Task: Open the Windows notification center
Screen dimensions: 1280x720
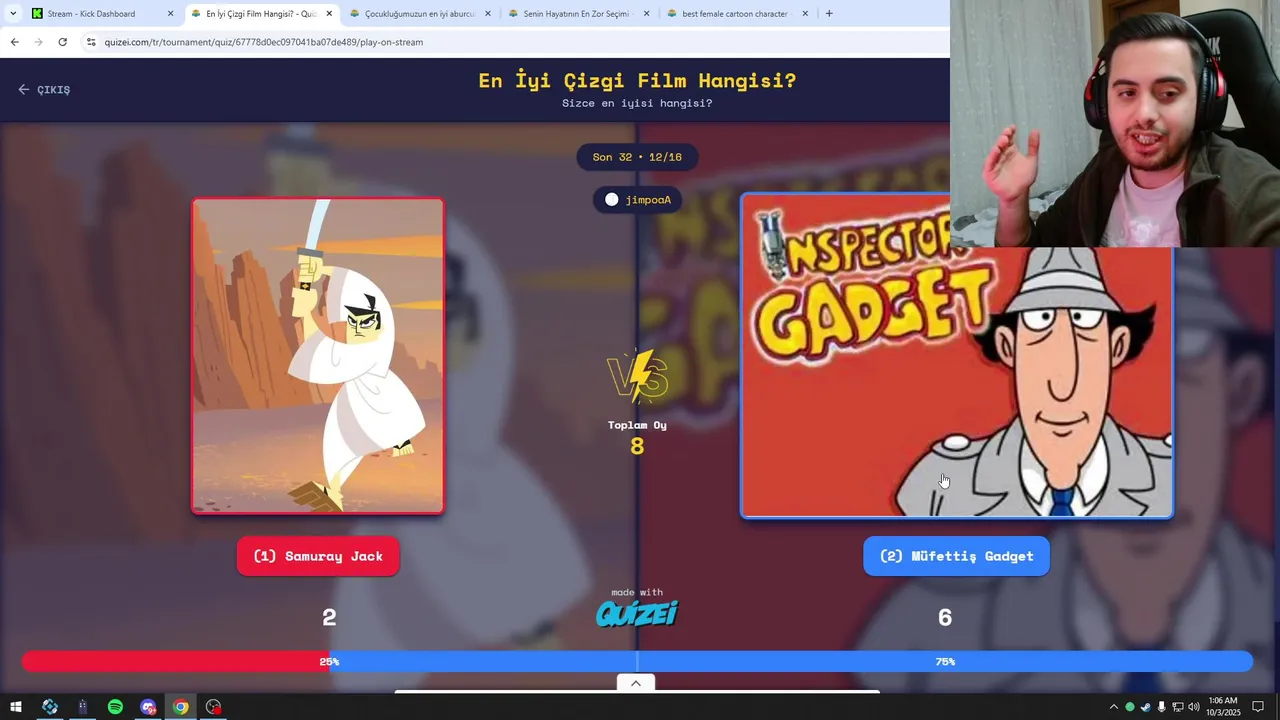Action: (1259, 707)
